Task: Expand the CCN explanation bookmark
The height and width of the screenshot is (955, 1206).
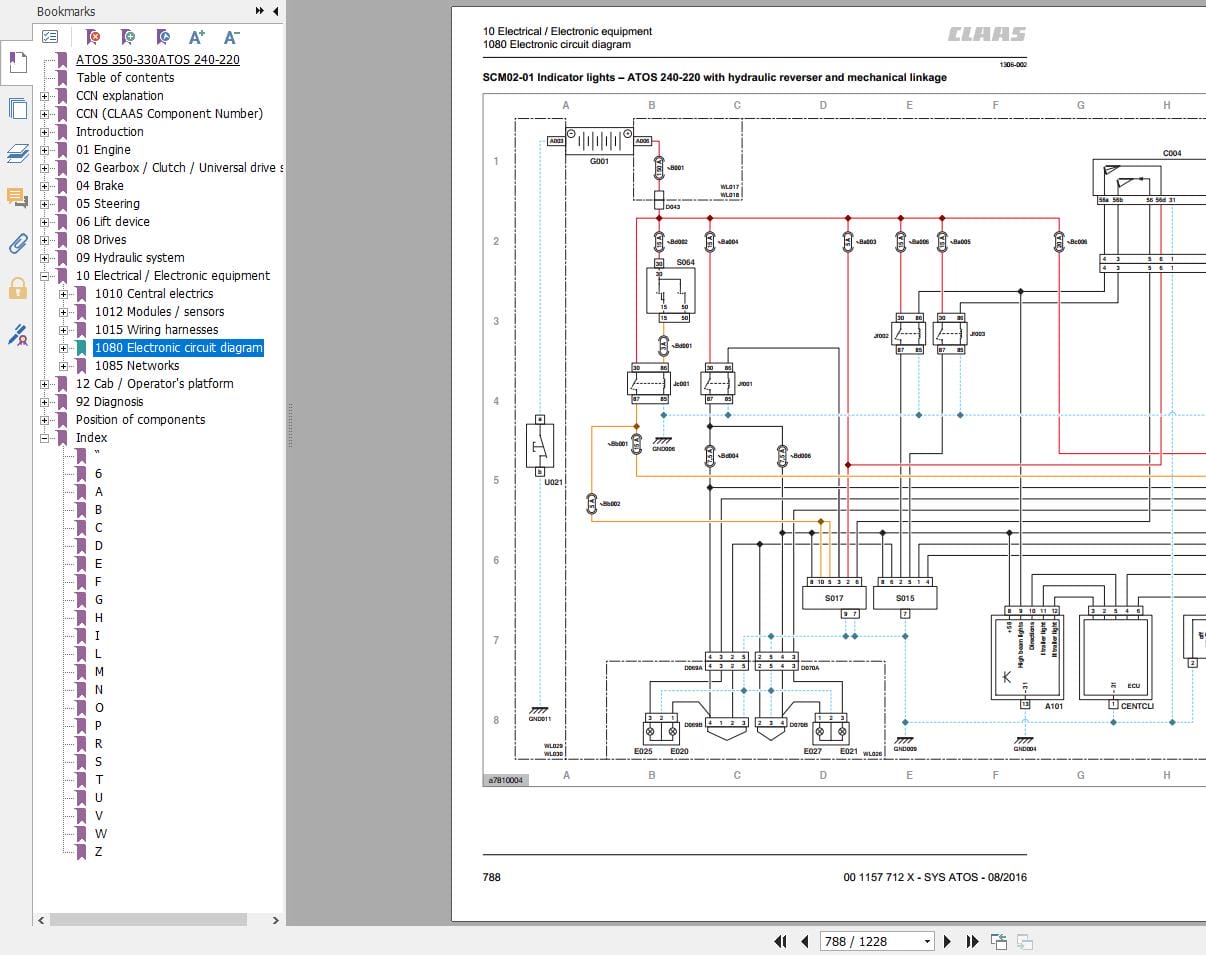Action: point(44,96)
